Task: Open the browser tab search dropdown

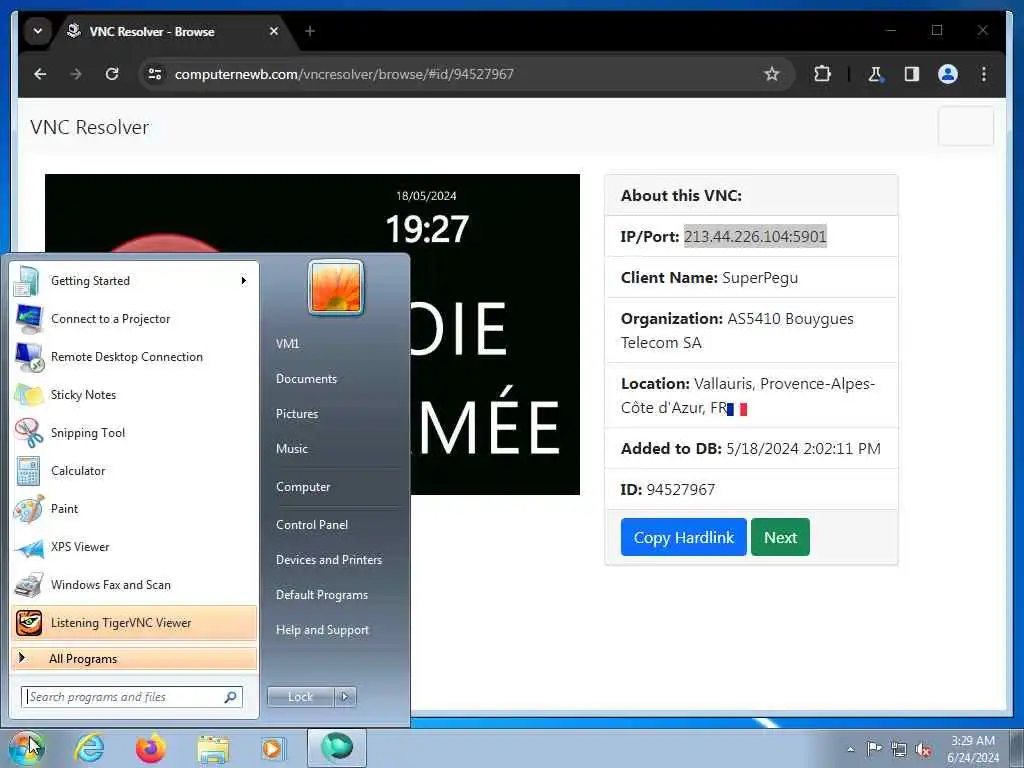Action: (x=38, y=31)
